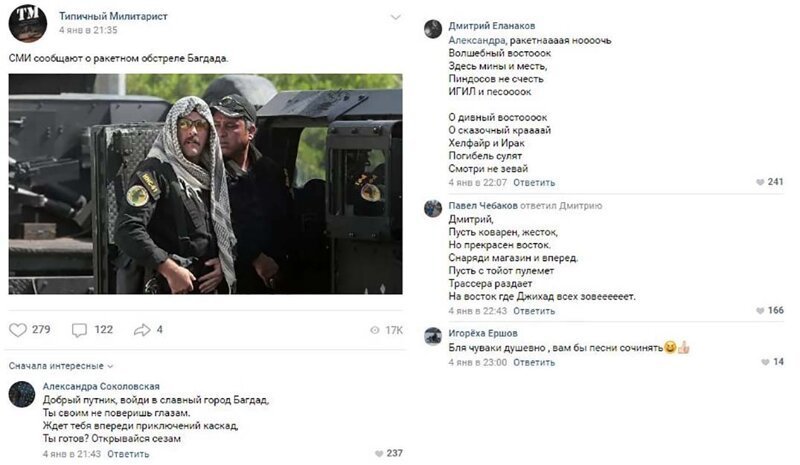Open the Сначала интересные sort dropdown
Screen dimensions: 800x465
tap(61, 366)
